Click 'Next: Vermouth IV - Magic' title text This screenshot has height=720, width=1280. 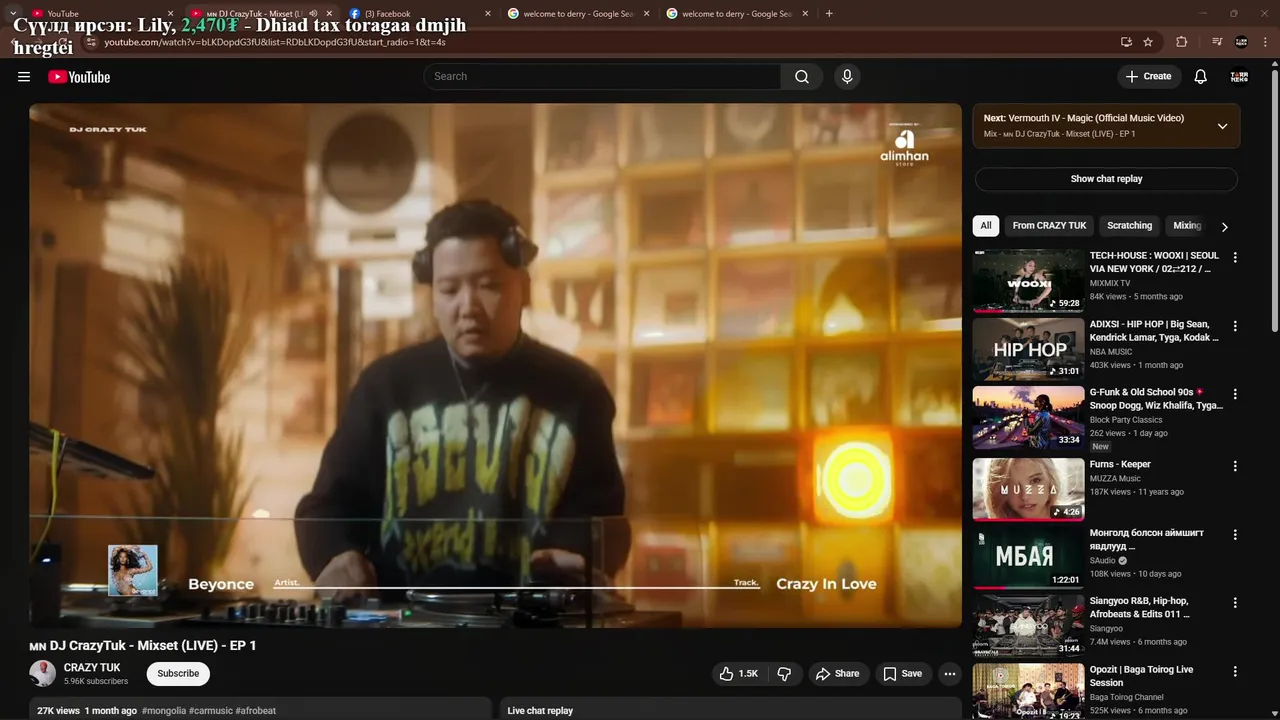click(1084, 118)
